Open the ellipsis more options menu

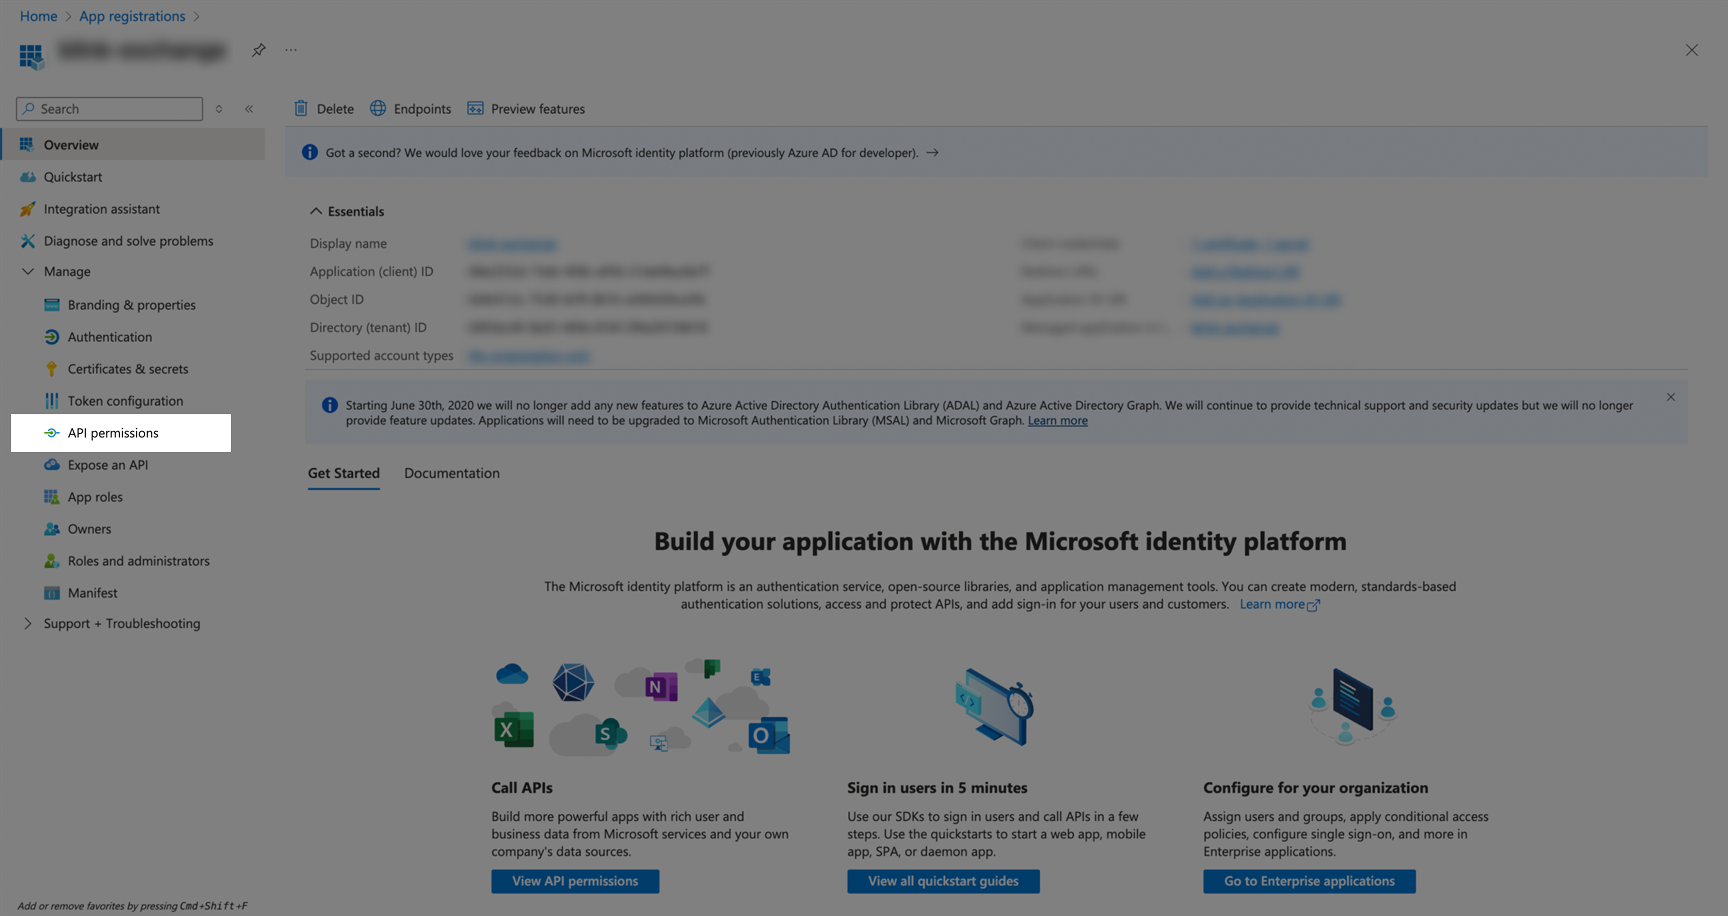[291, 50]
